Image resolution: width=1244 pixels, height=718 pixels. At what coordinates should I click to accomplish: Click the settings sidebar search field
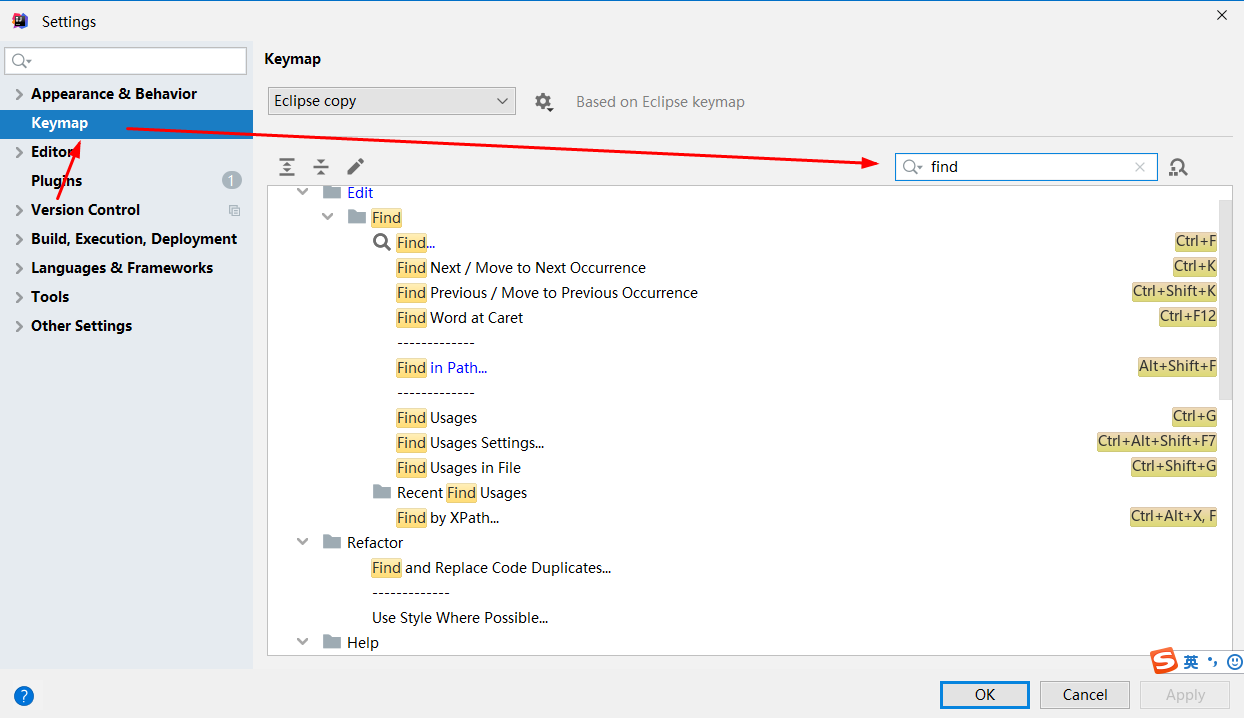tap(126, 61)
